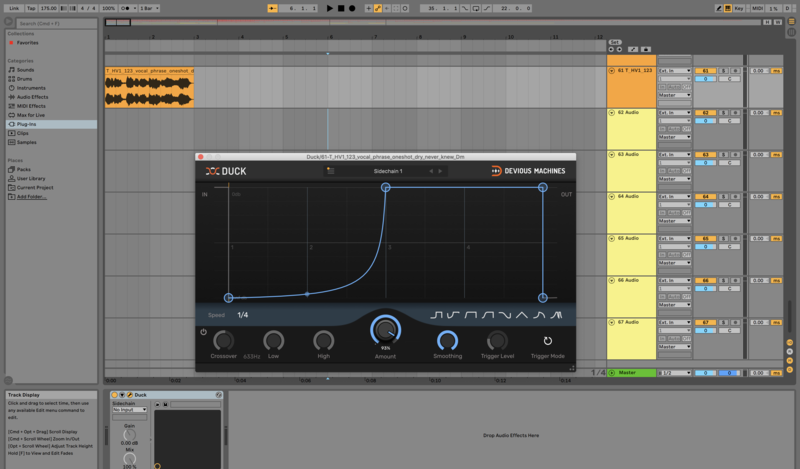This screenshot has height=469, width=800.
Task: Open Favorites collection in browser
Action: (x=28, y=43)
